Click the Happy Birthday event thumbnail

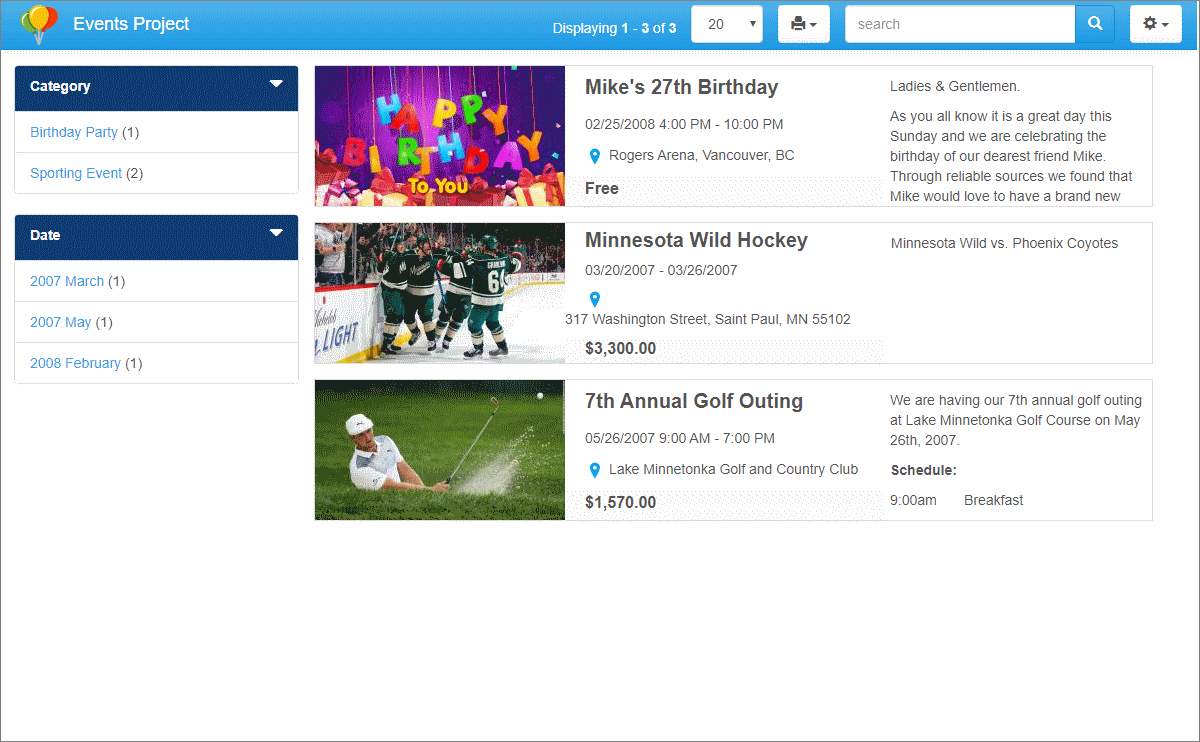(x=440, y=136)
